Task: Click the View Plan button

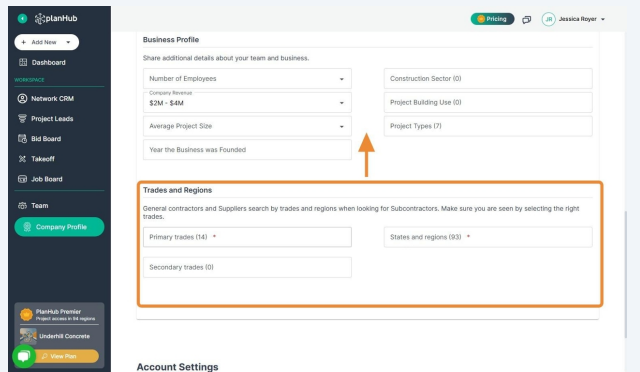Action: click(65, 356)
